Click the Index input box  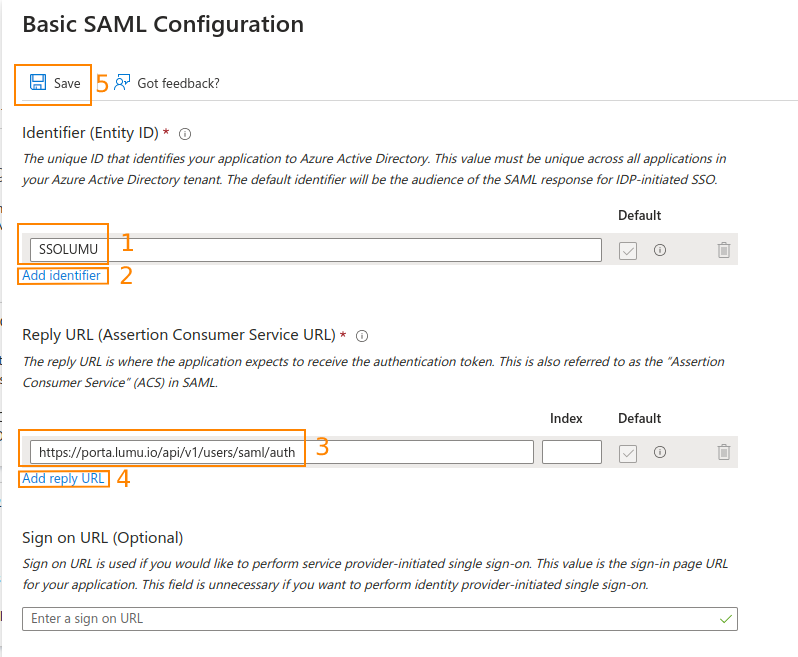coord(571,452)
